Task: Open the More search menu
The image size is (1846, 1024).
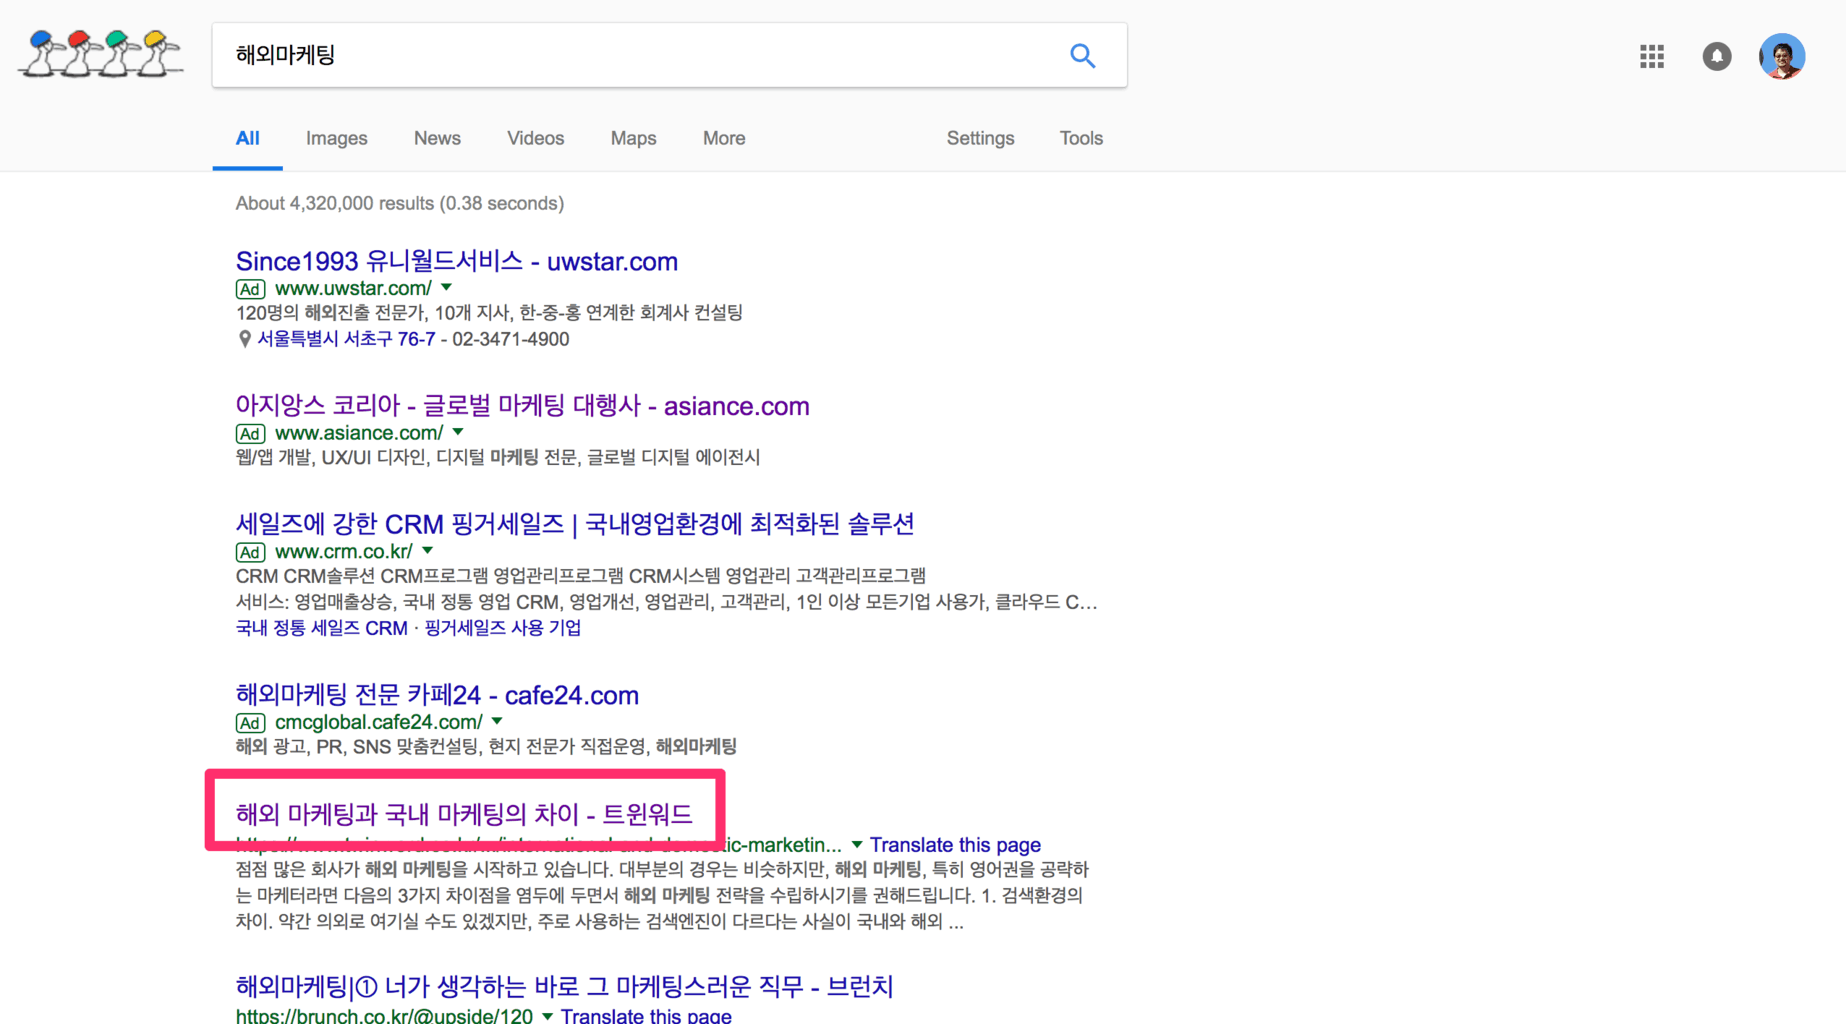Action: [724, 138]
